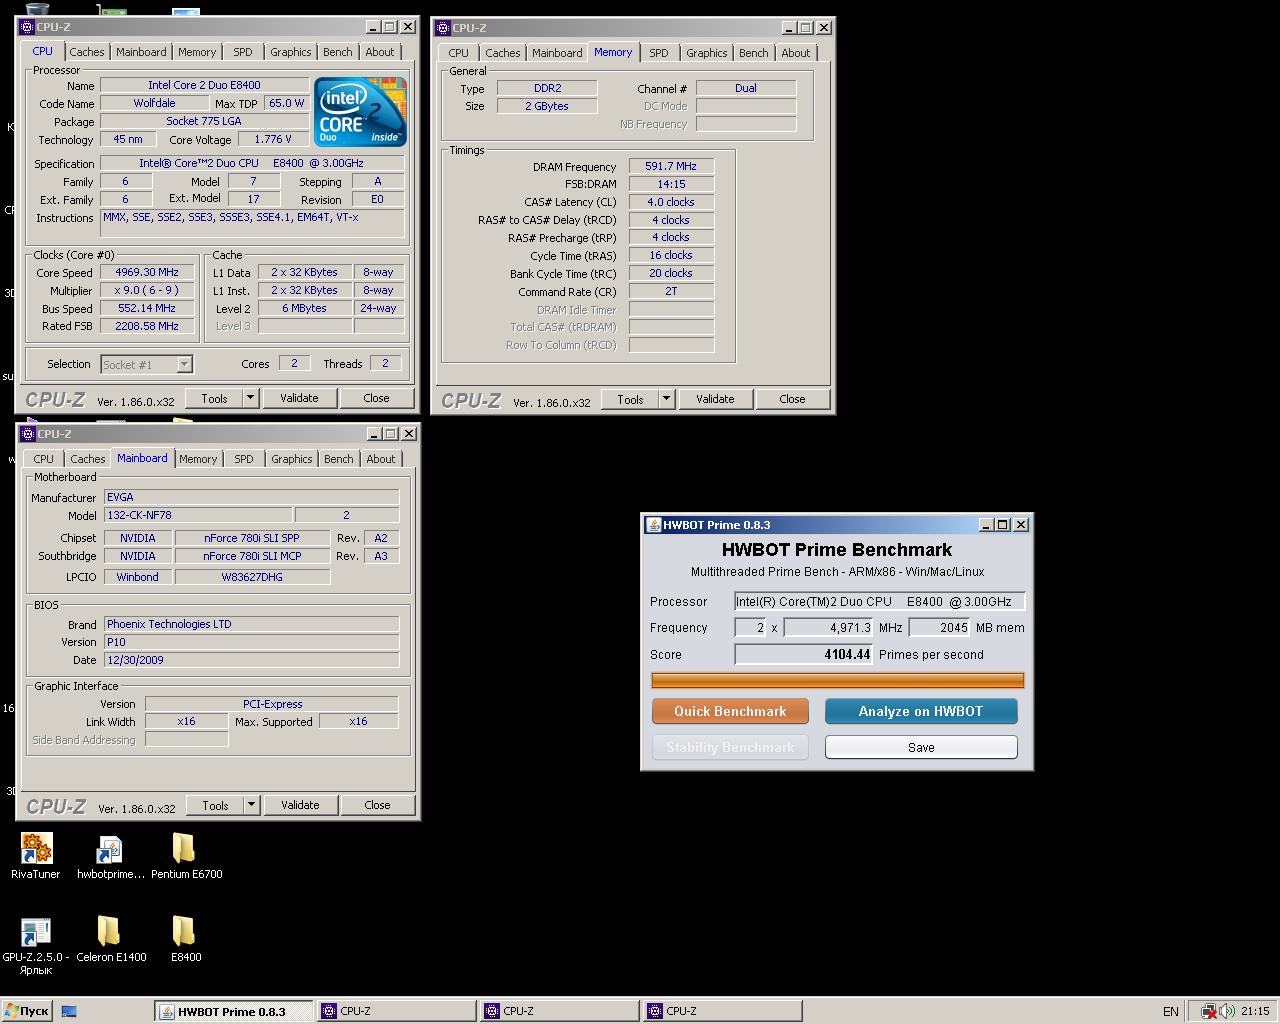The height and width of the screenshot is (1024, 1280).
Task: Click the Wolfdale code name value
Action: click(154, 103)
